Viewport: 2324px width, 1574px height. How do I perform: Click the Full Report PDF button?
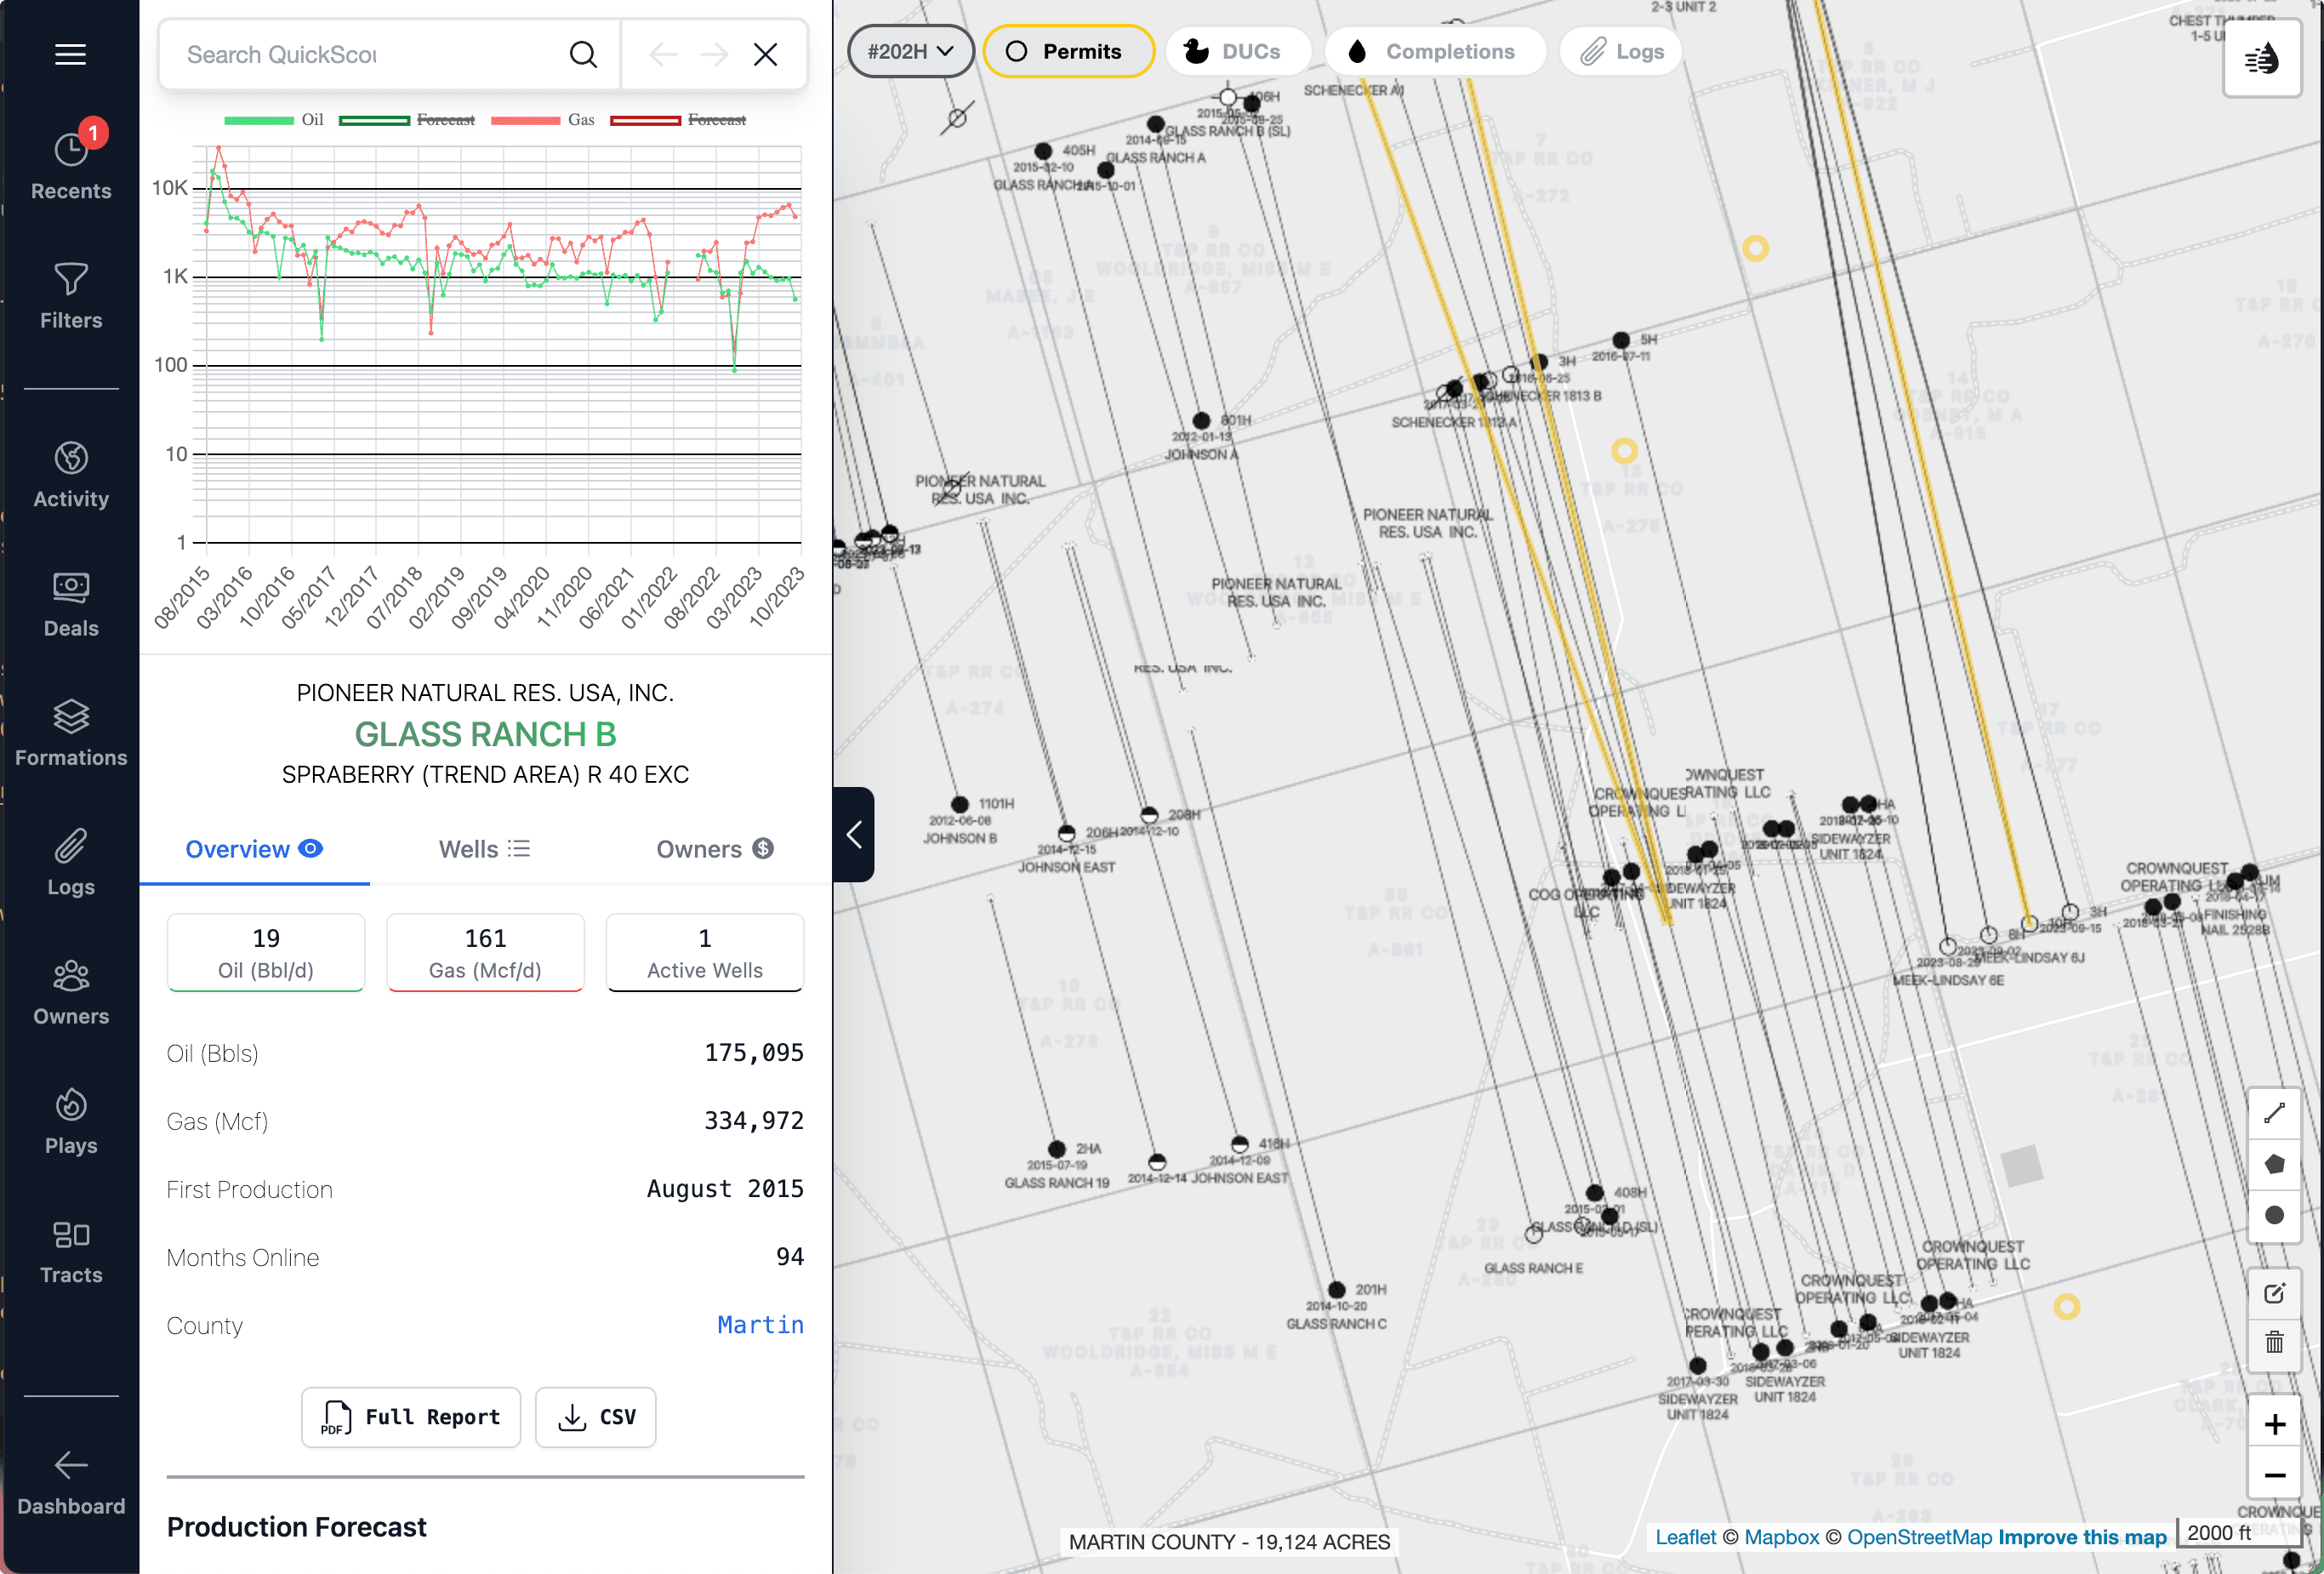413,1416
